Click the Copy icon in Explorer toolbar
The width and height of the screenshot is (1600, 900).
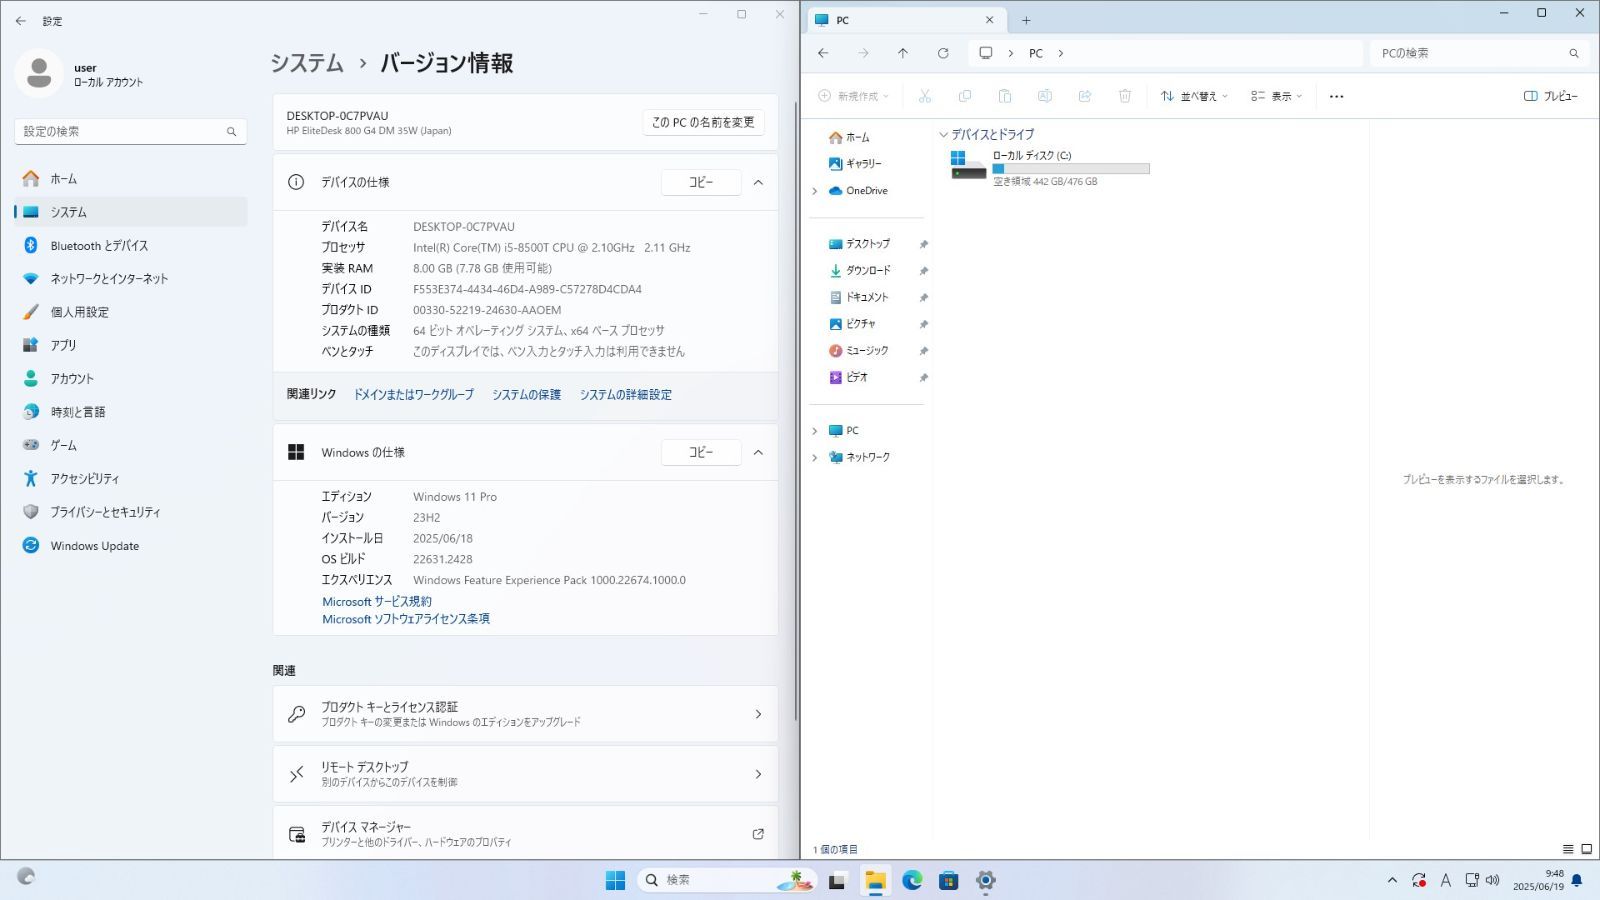(965, 96)
